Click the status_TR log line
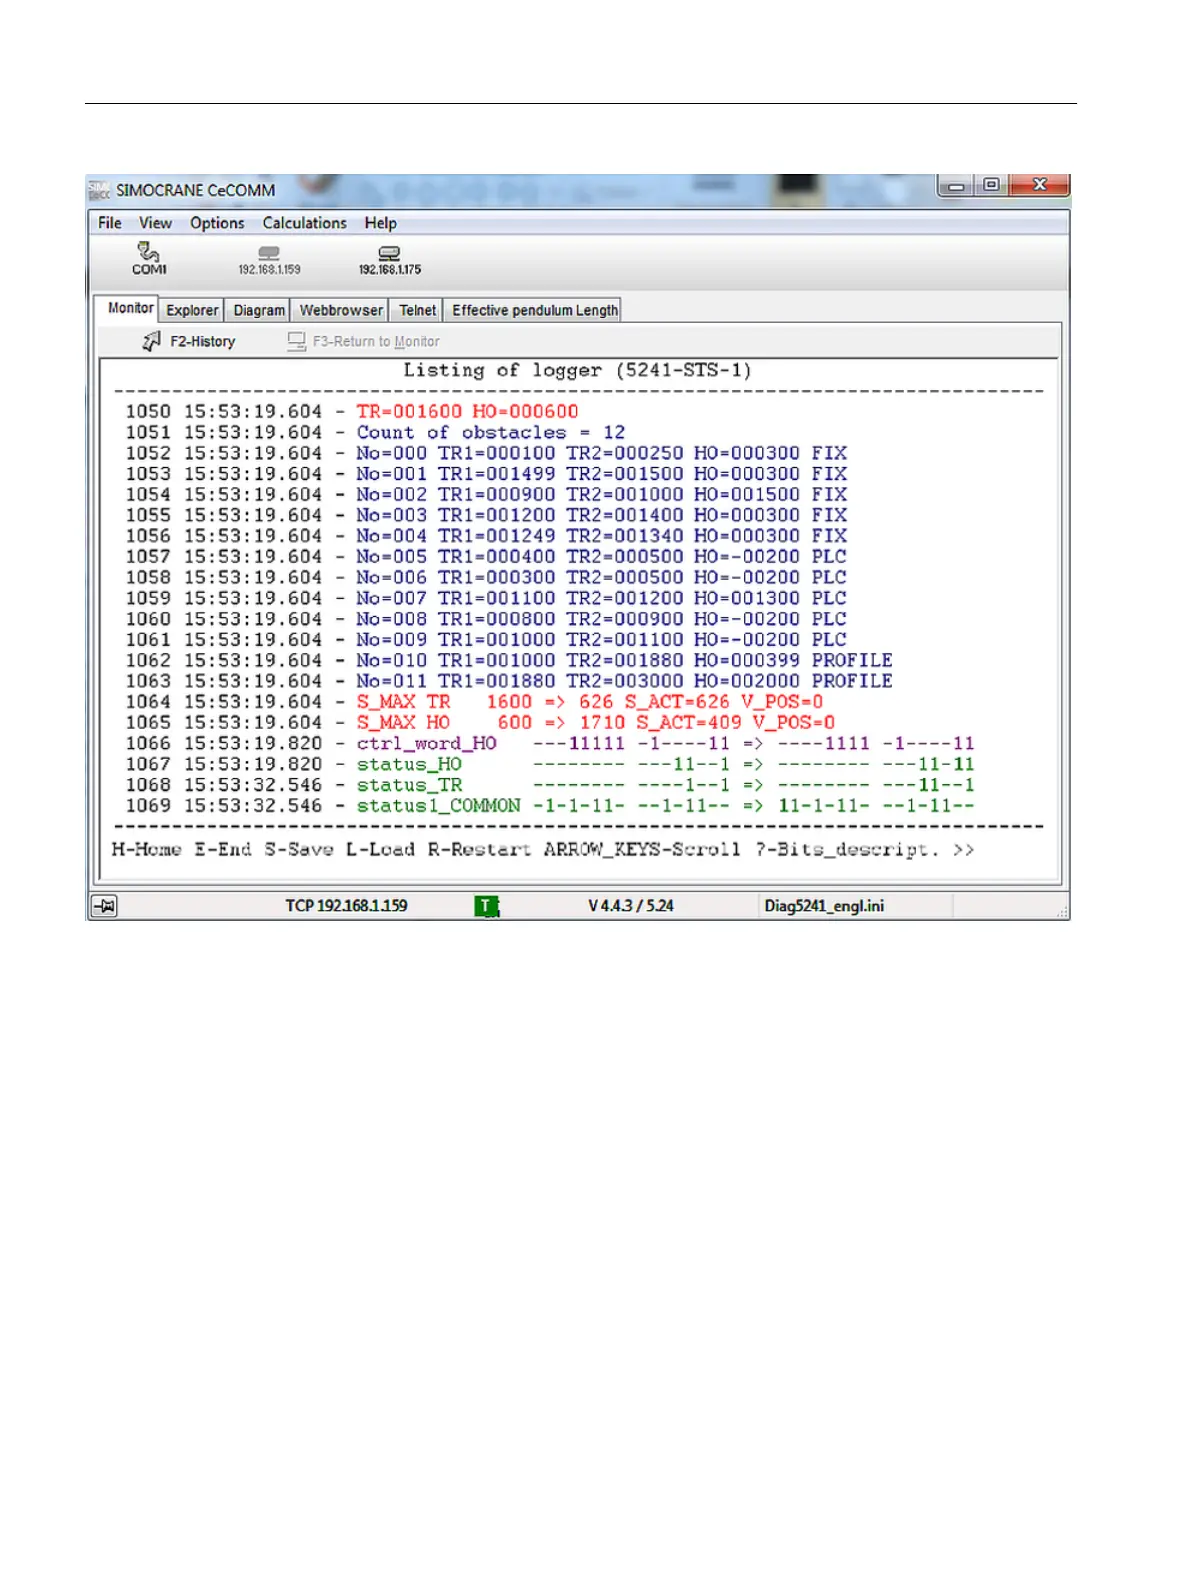Screen dimensions: 1191x1587 click(x=550, y=785)
